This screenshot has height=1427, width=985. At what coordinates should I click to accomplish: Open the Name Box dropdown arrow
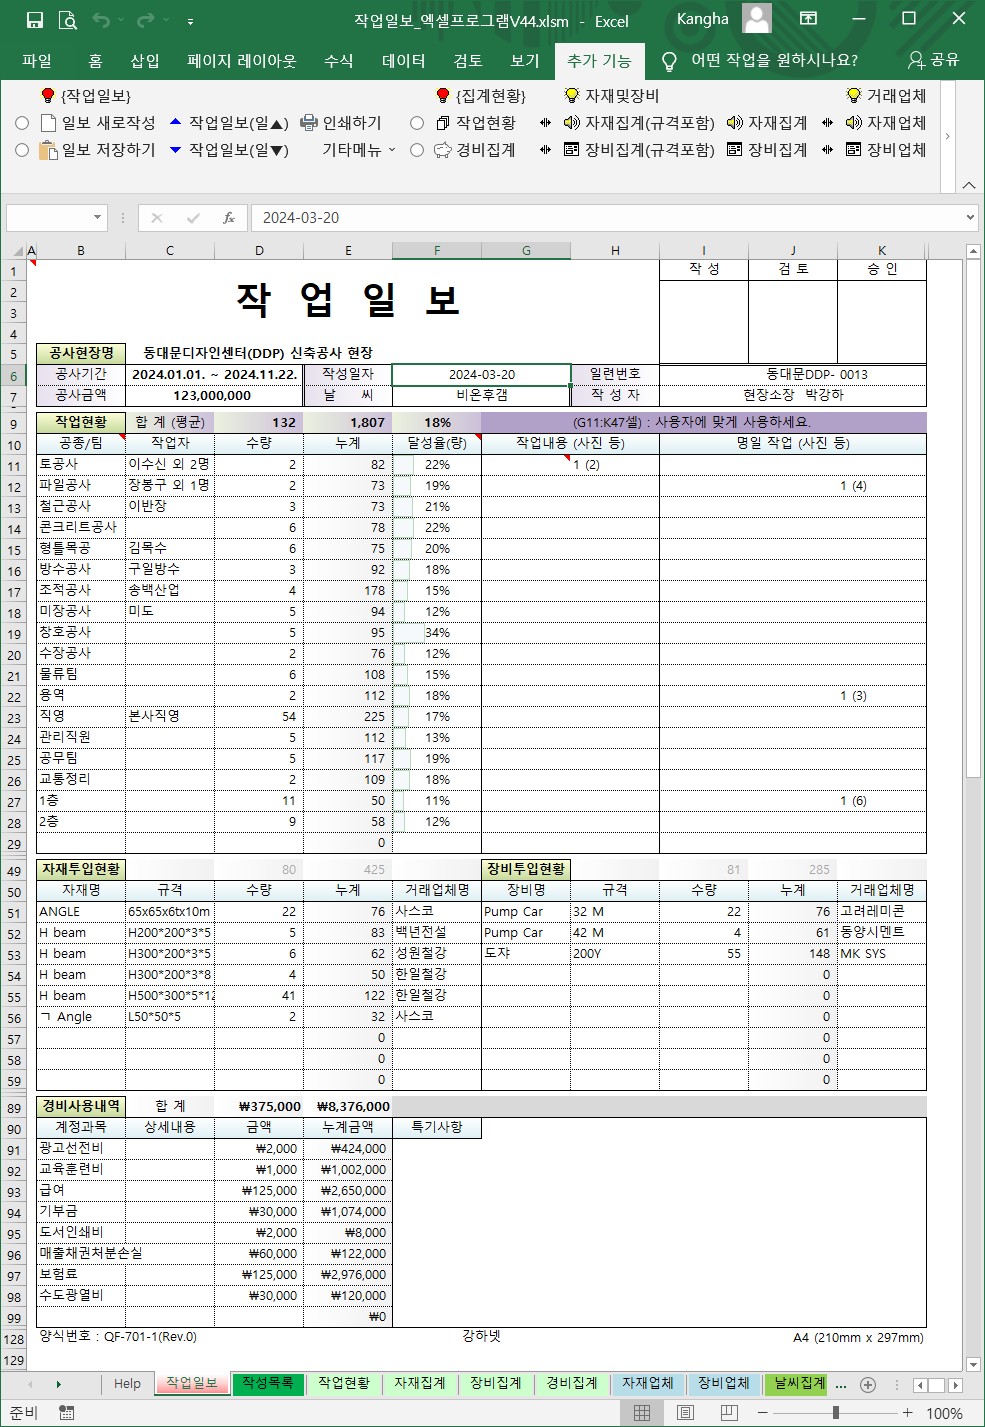pyautogui.click(x=97, y=218)
